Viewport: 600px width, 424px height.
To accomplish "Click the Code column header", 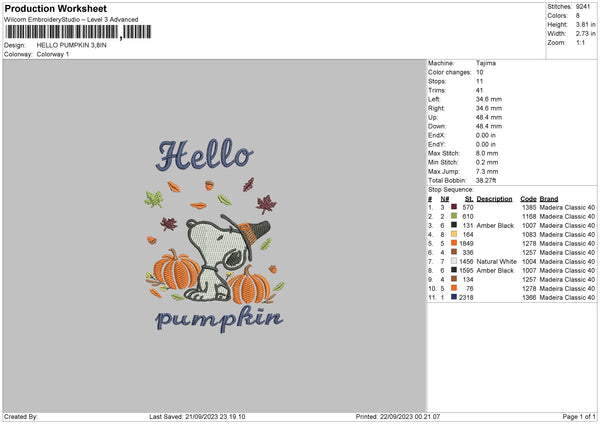I will [528, 198].
